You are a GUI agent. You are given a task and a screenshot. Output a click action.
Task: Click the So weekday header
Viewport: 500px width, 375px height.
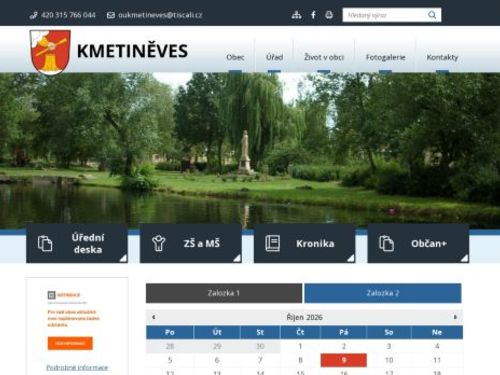pyautogui.click(x=389, y=332)
